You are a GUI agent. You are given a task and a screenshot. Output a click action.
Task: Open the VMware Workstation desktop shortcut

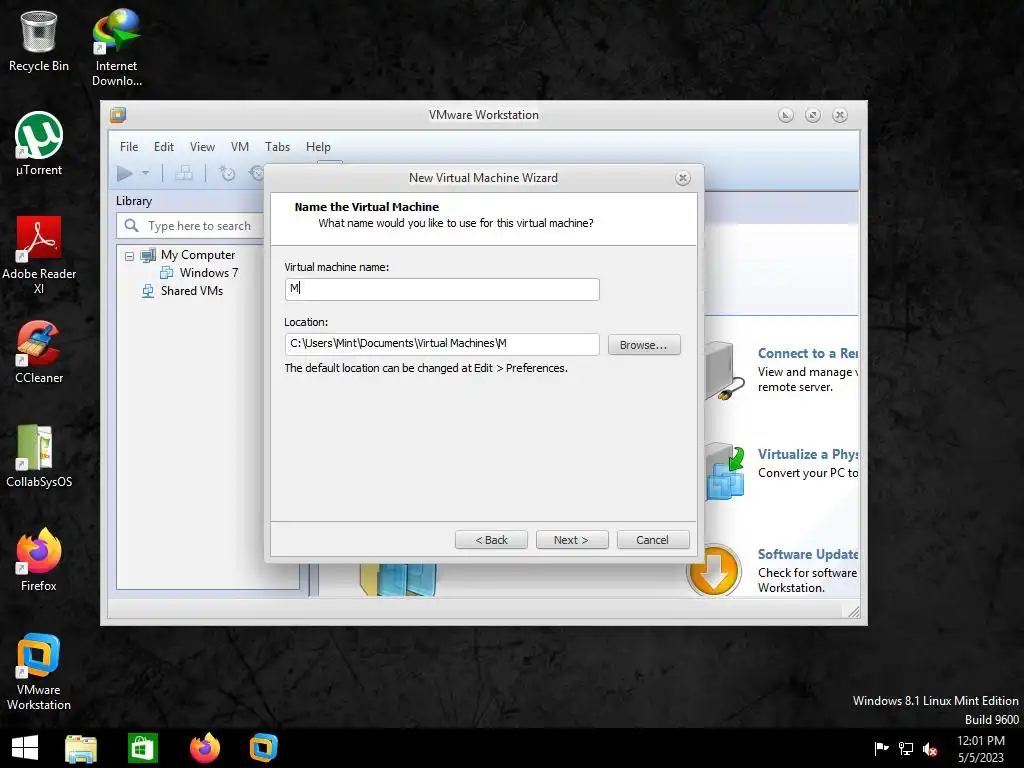[39, 672]
